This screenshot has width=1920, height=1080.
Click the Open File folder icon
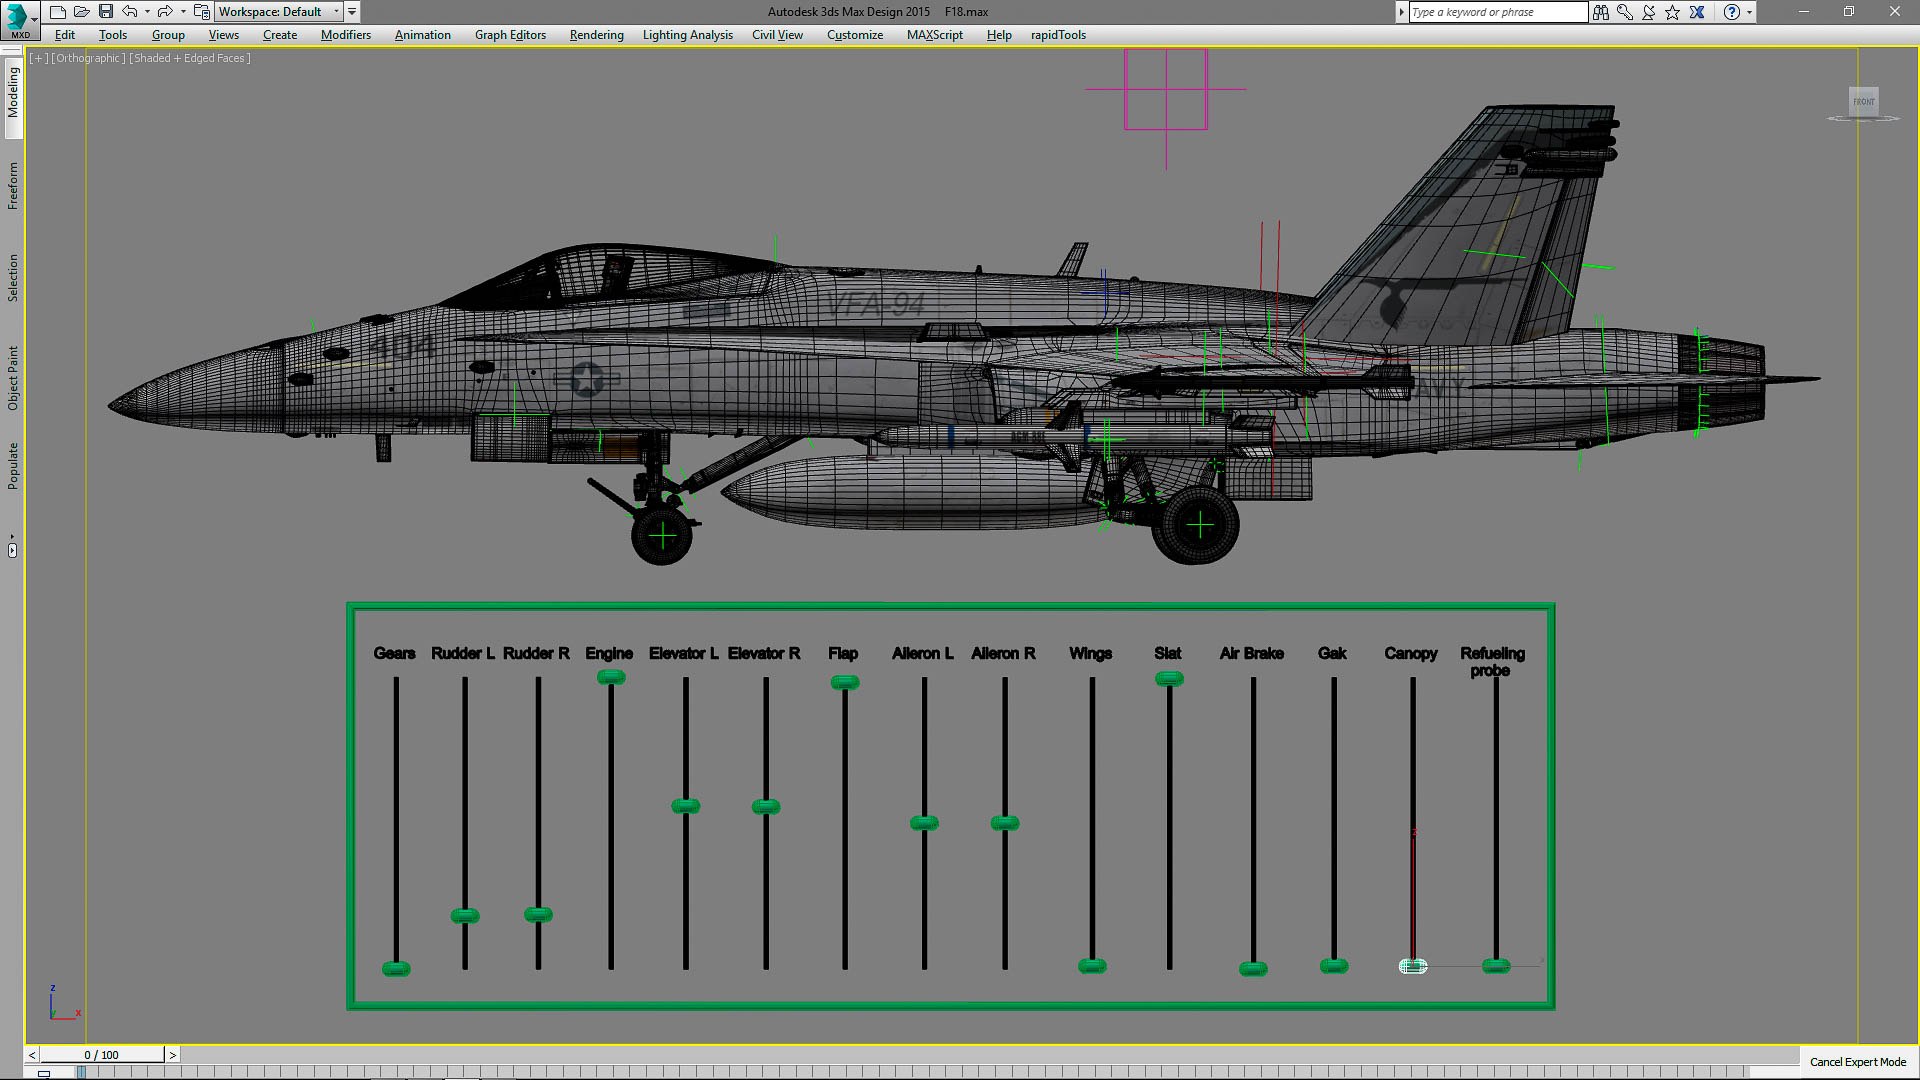point(82,12)
